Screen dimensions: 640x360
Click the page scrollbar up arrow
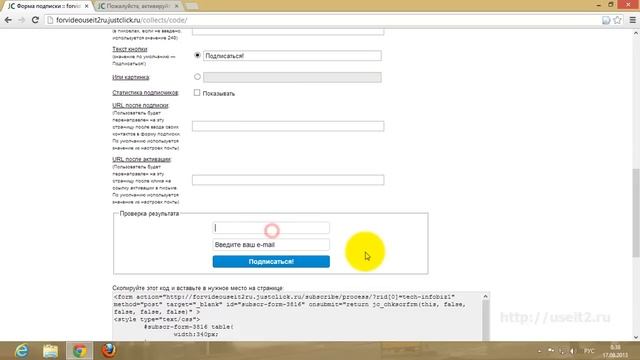636,33
